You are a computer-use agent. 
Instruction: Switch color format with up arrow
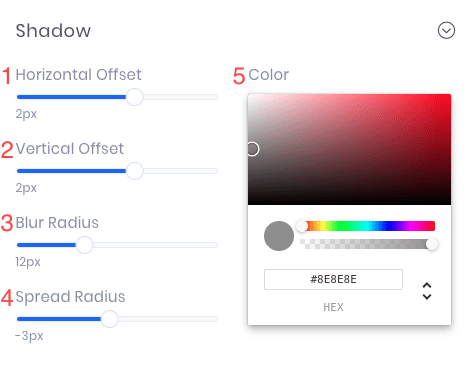pyautogui.click(x=427, y=285)
